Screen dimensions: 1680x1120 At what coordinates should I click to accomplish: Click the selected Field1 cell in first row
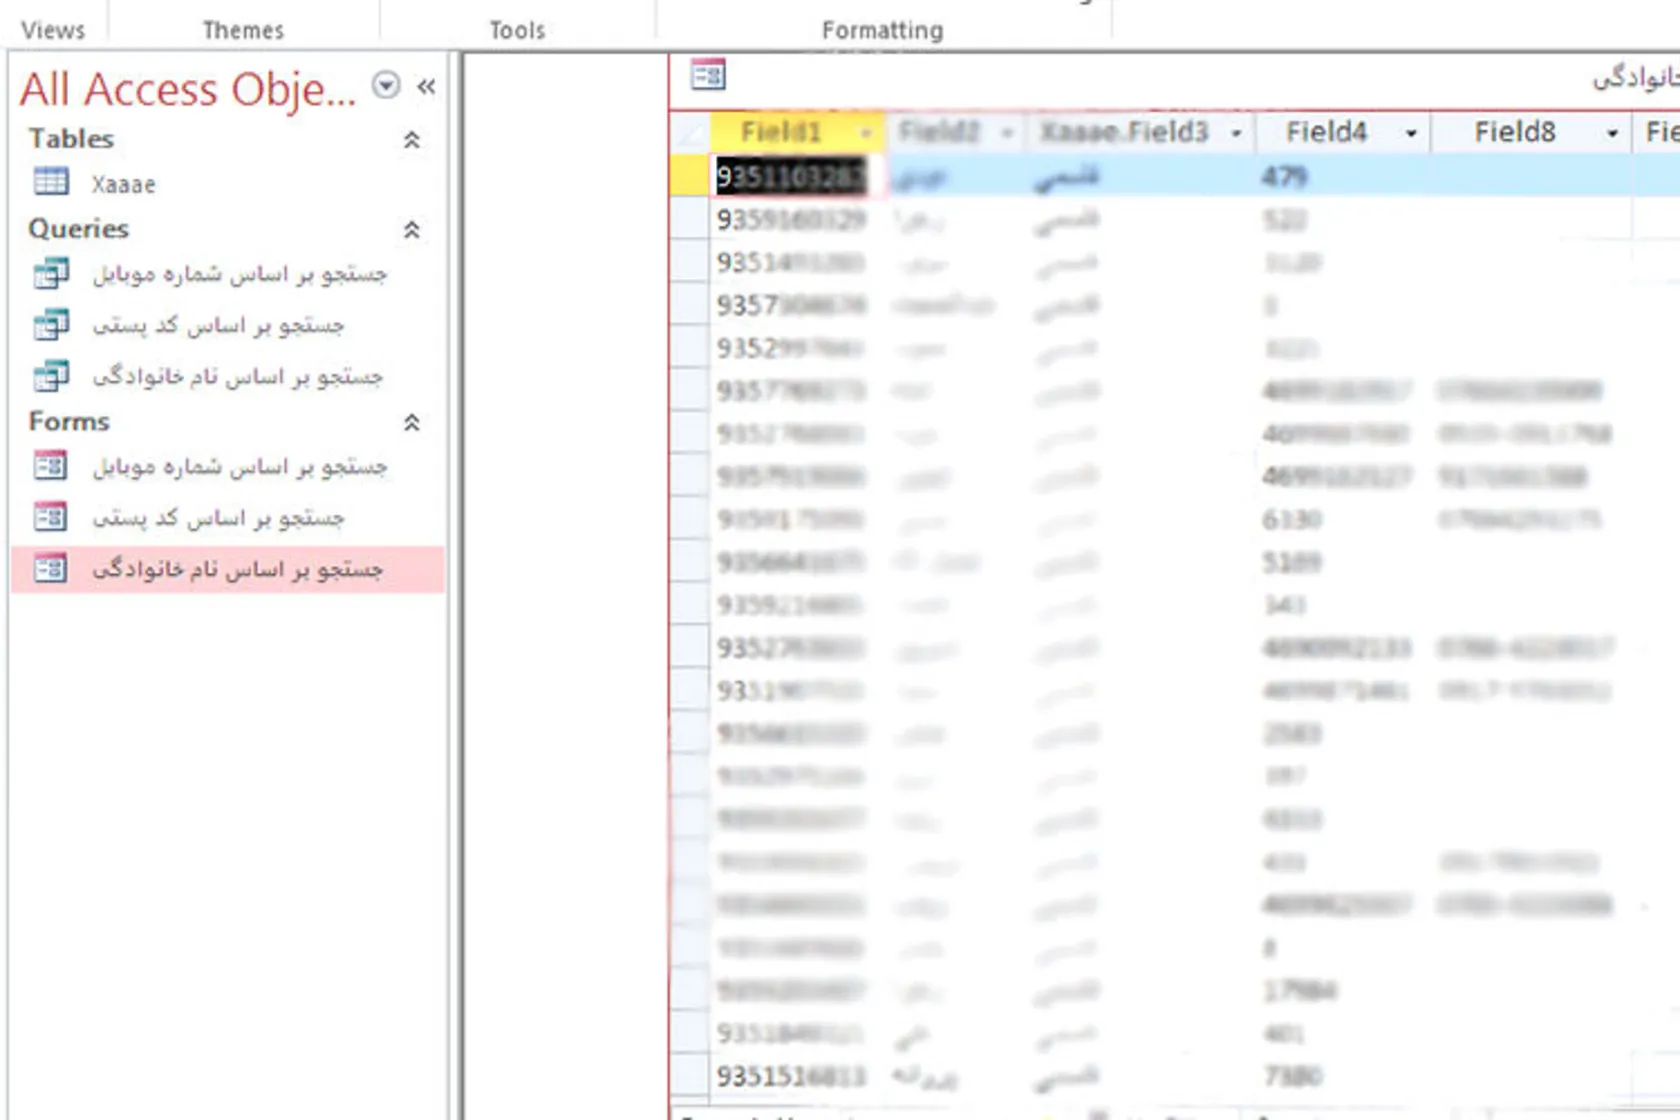790,177
